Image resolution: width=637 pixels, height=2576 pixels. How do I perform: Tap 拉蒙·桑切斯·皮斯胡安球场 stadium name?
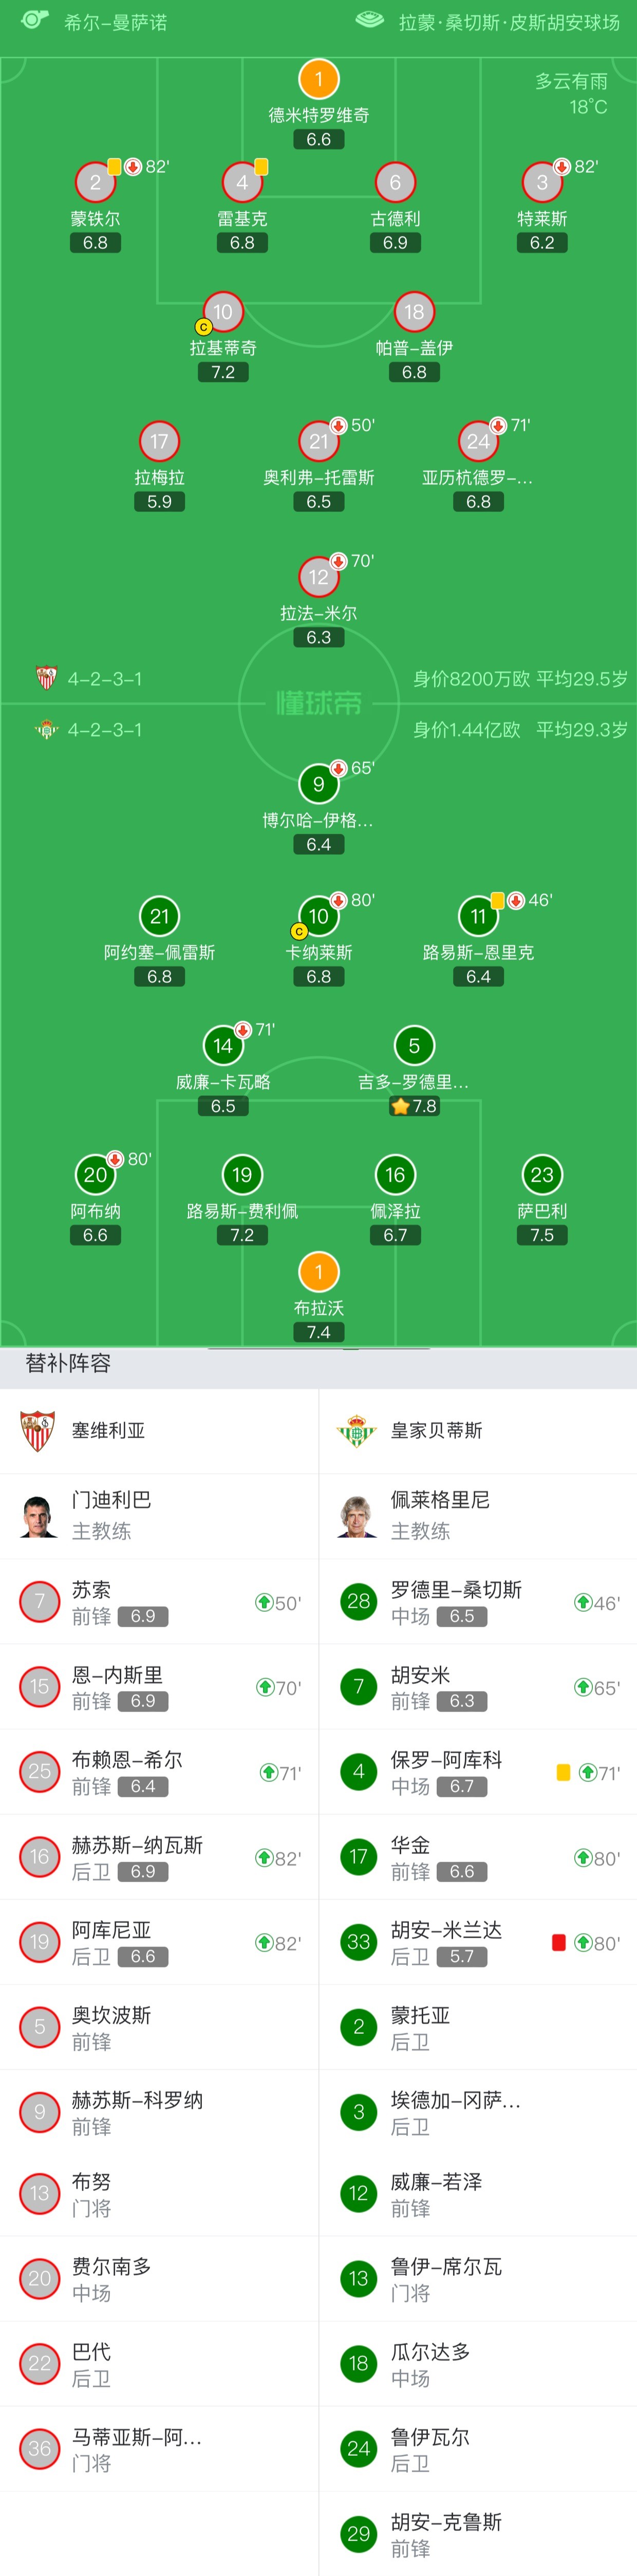point(509,22)
